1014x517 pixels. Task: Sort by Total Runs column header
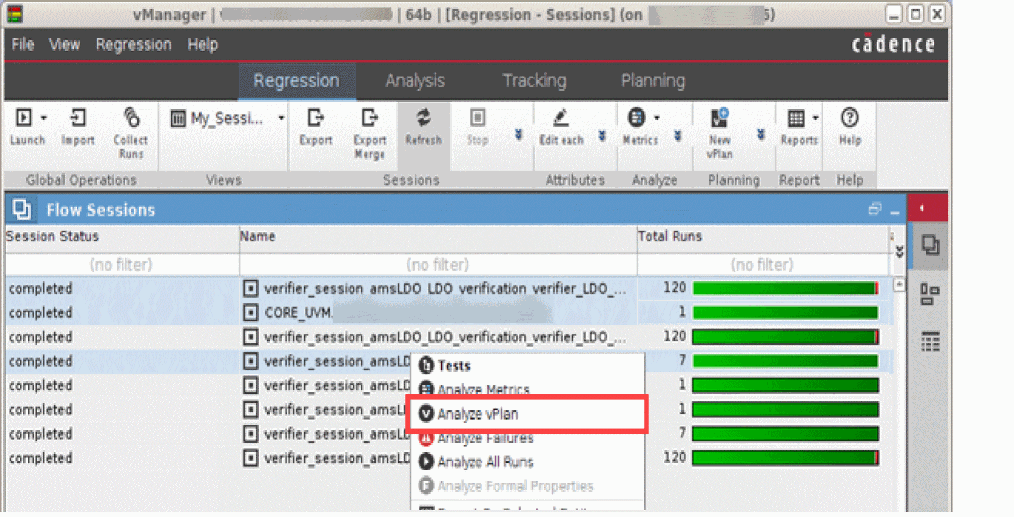(763, 237)
